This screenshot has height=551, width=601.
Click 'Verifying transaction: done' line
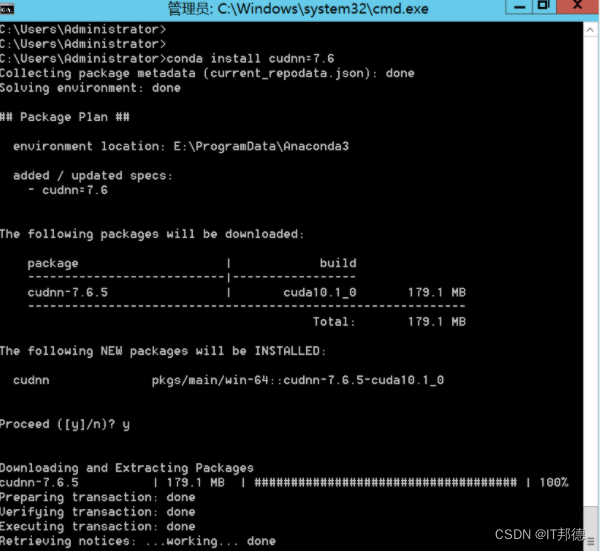tap(97, 512)
